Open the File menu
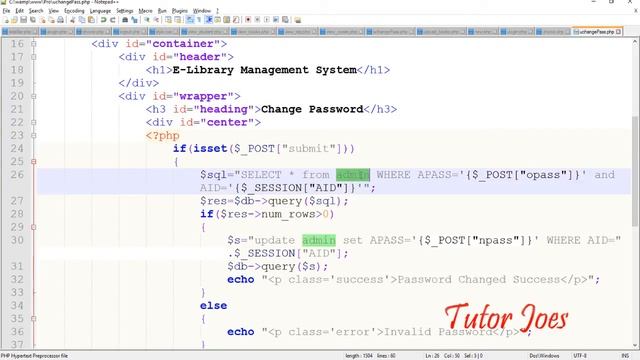 point(6,11)
